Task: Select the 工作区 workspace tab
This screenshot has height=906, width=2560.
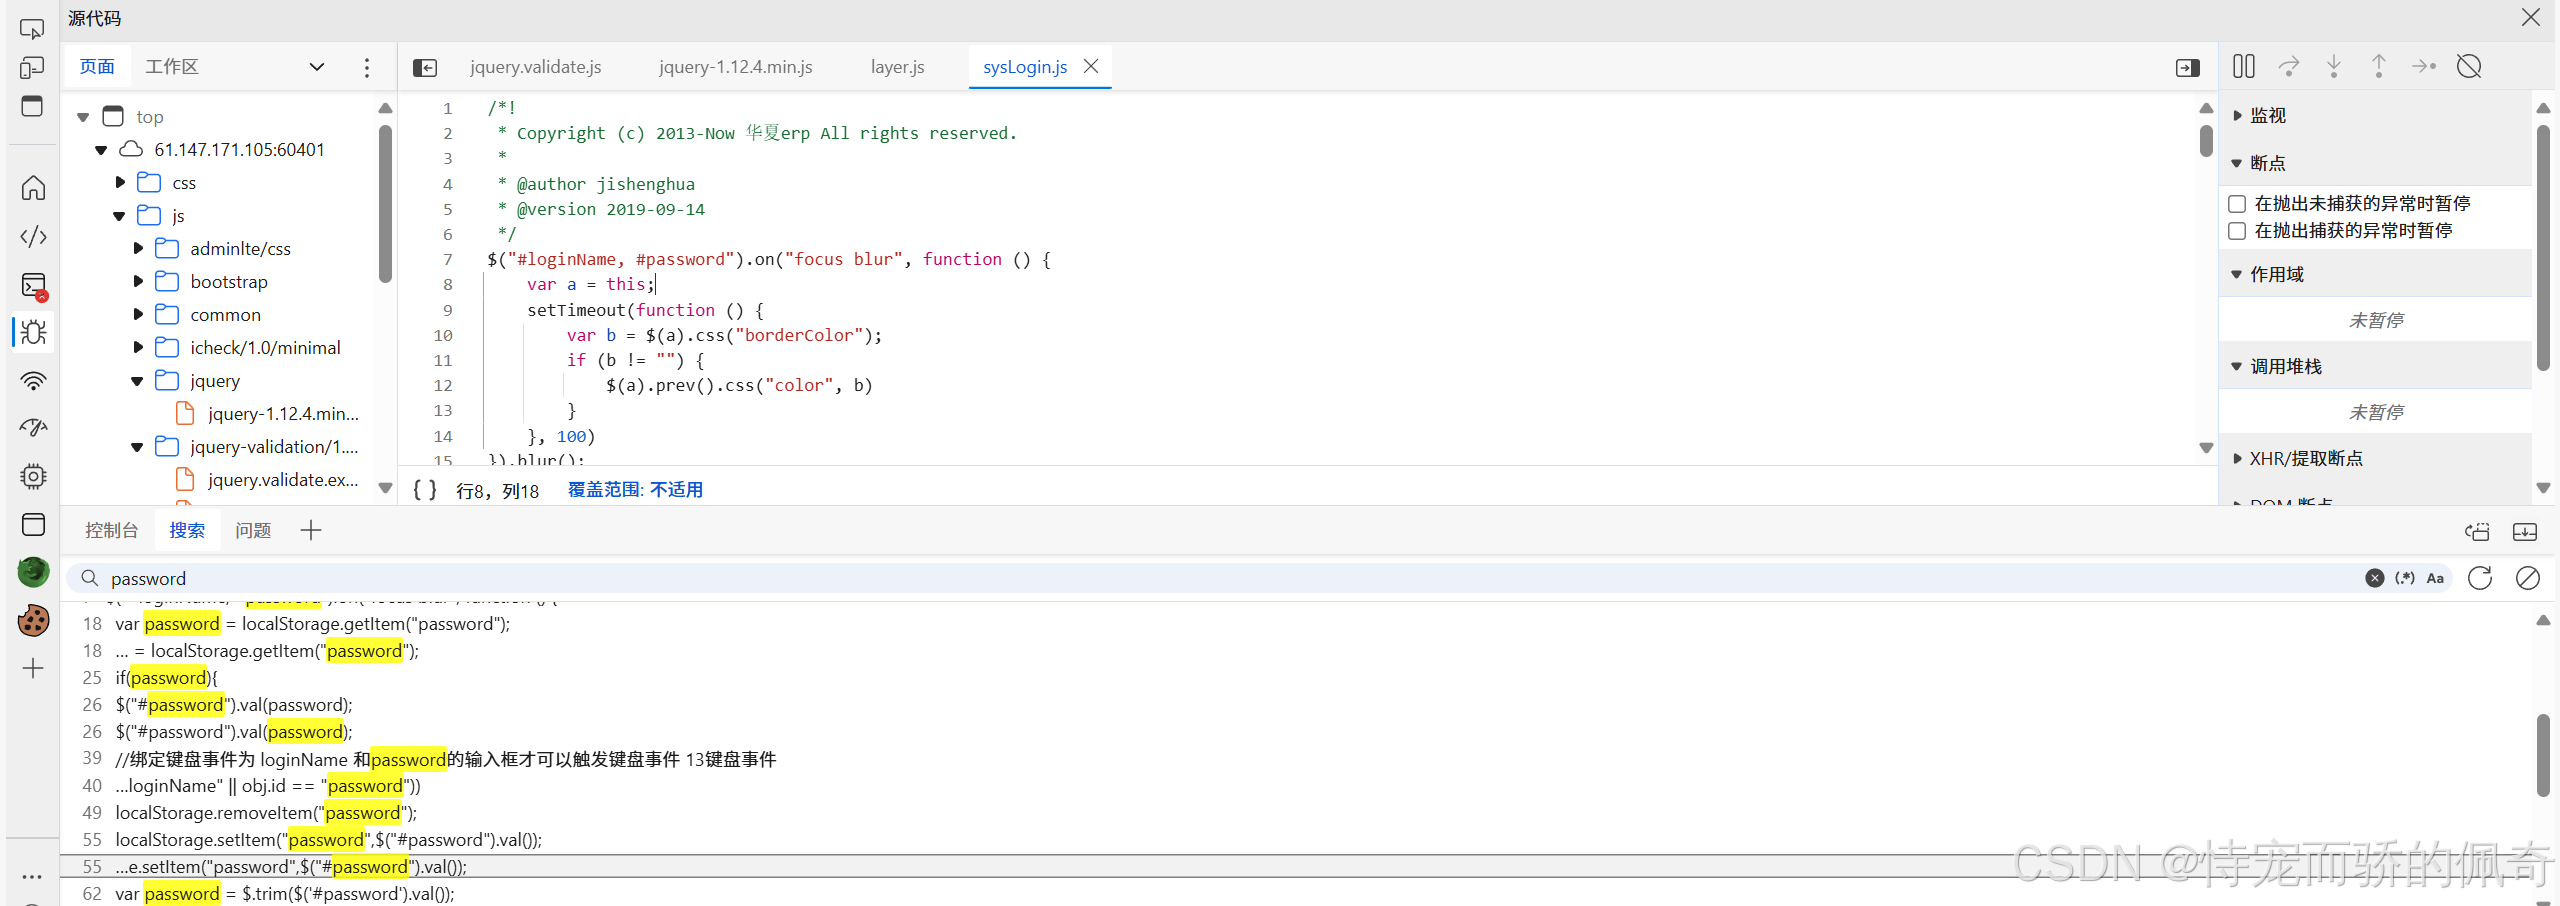Action: click(x=172, y=67)
